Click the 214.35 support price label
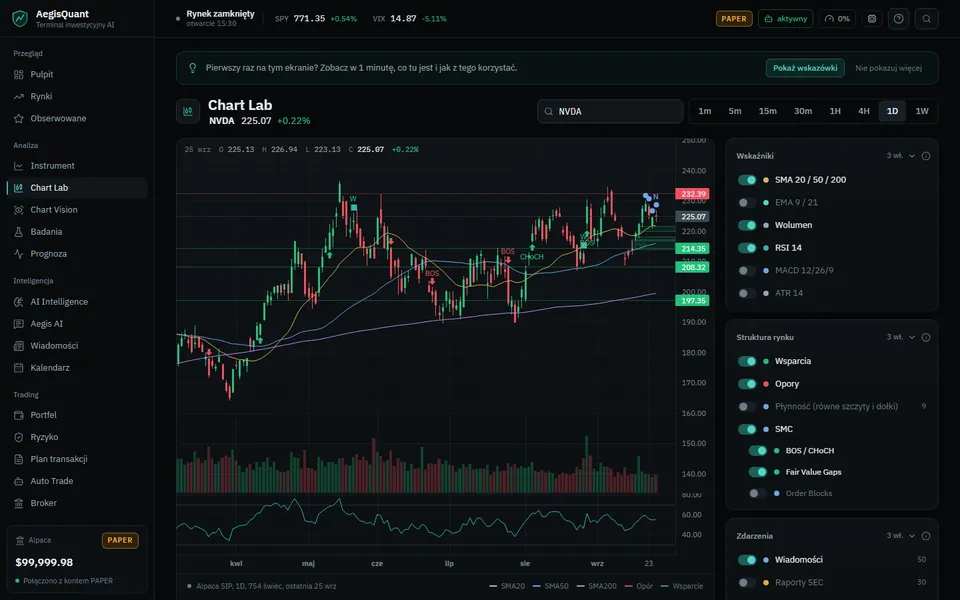 click(692, 249)
